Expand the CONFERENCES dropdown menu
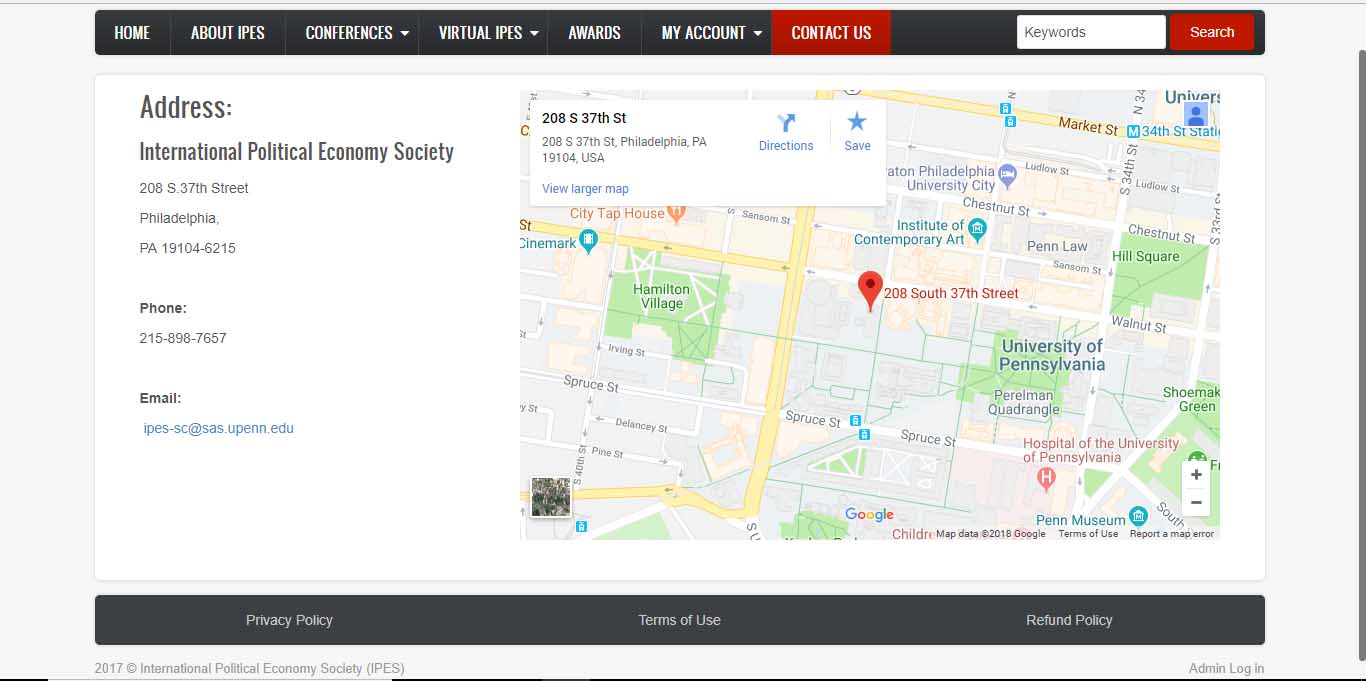 [351, 33]
